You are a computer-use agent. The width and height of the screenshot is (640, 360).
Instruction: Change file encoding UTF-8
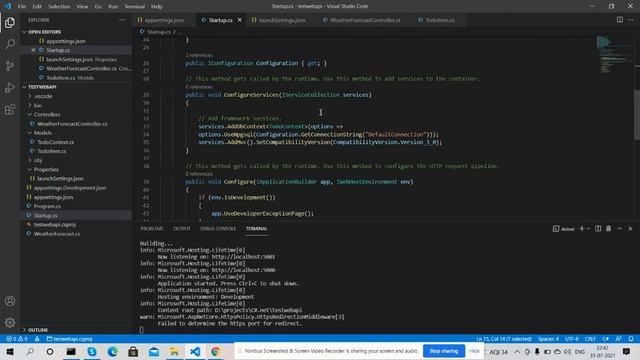pos(571,339)
